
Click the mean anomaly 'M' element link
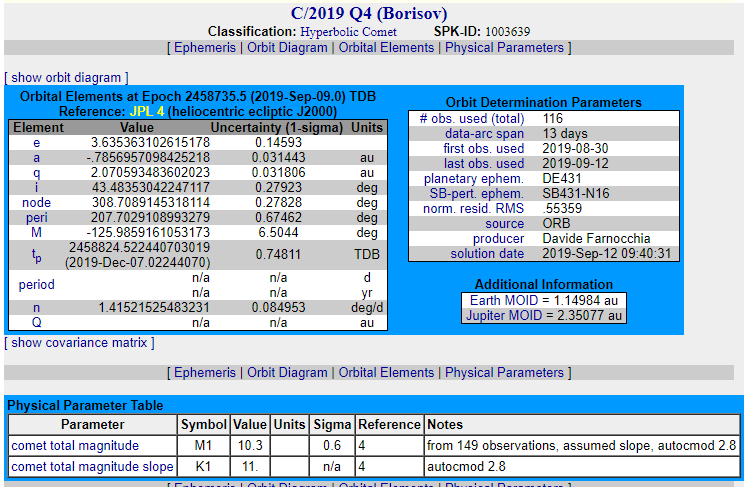[36, 232]
